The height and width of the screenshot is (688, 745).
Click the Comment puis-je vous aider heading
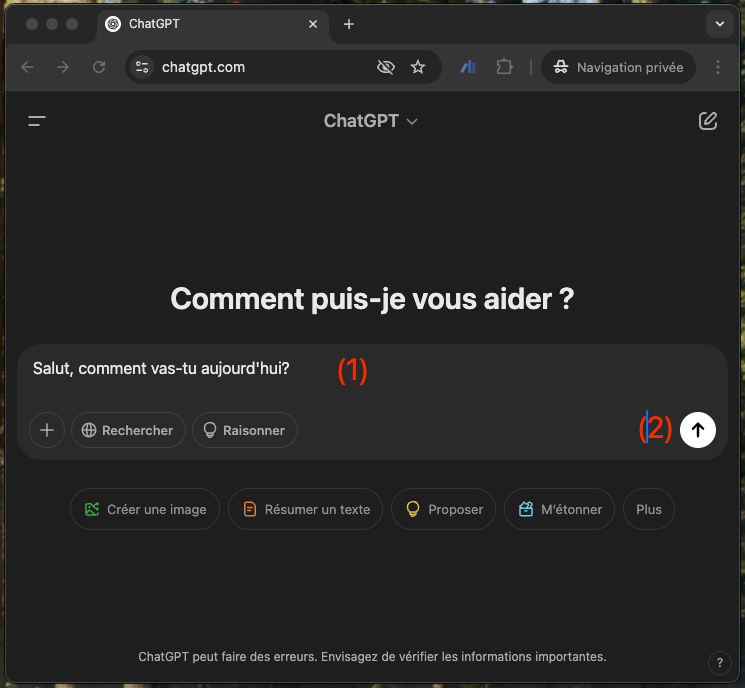(372, 299)
